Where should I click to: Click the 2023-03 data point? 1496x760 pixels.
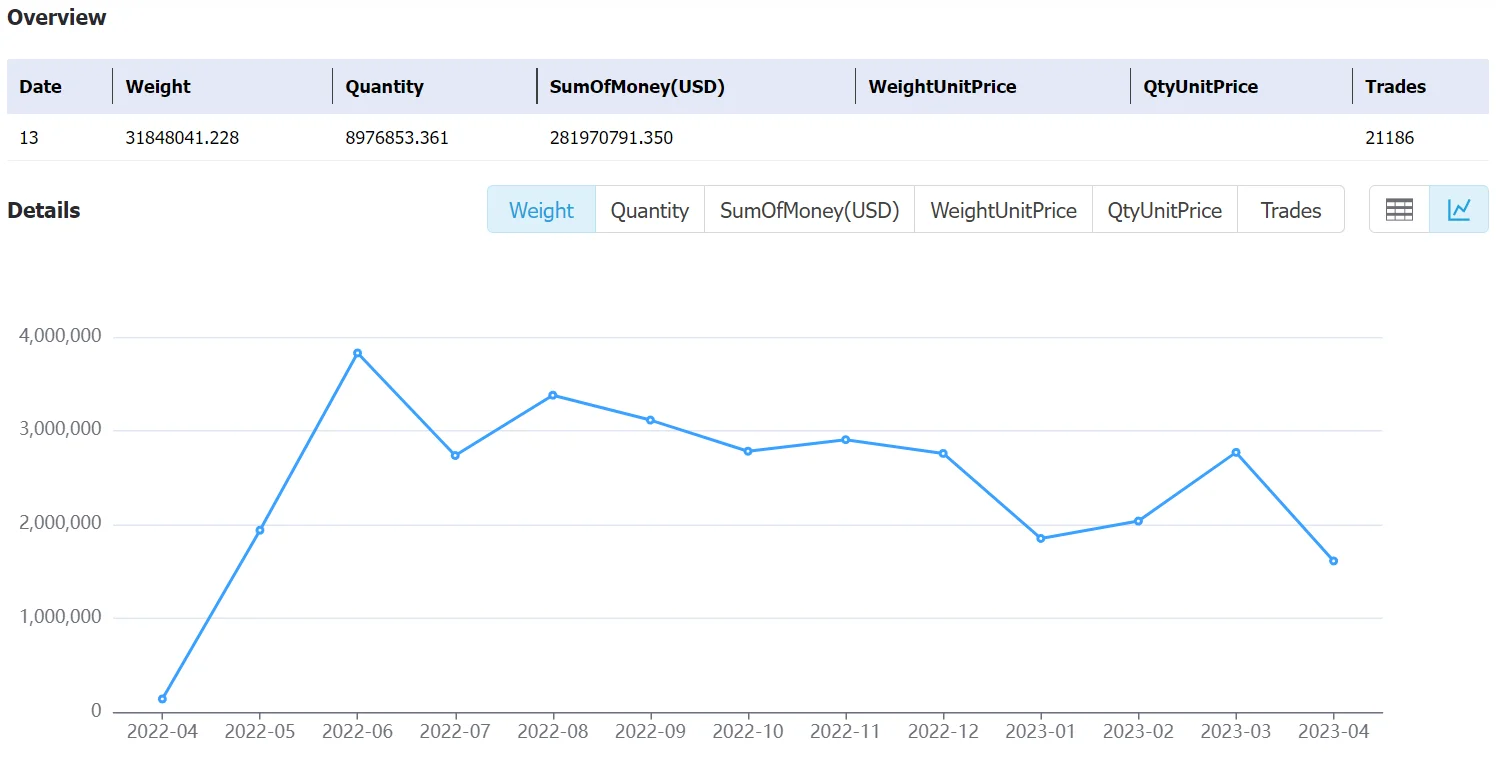click(x=1236, y=452)
